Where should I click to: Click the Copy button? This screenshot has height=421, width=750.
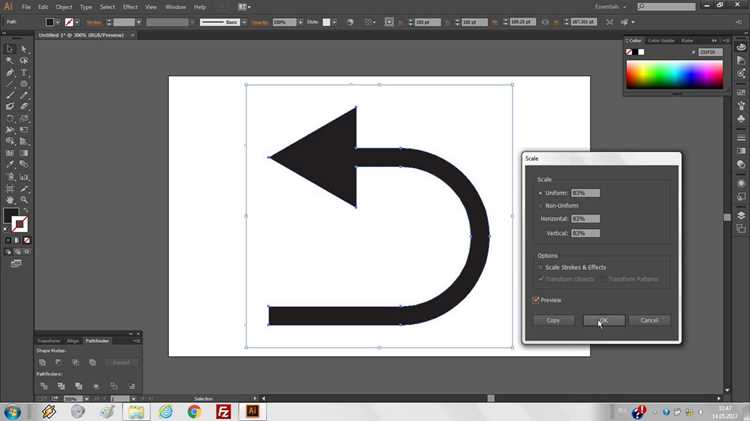tap(553, 320)
